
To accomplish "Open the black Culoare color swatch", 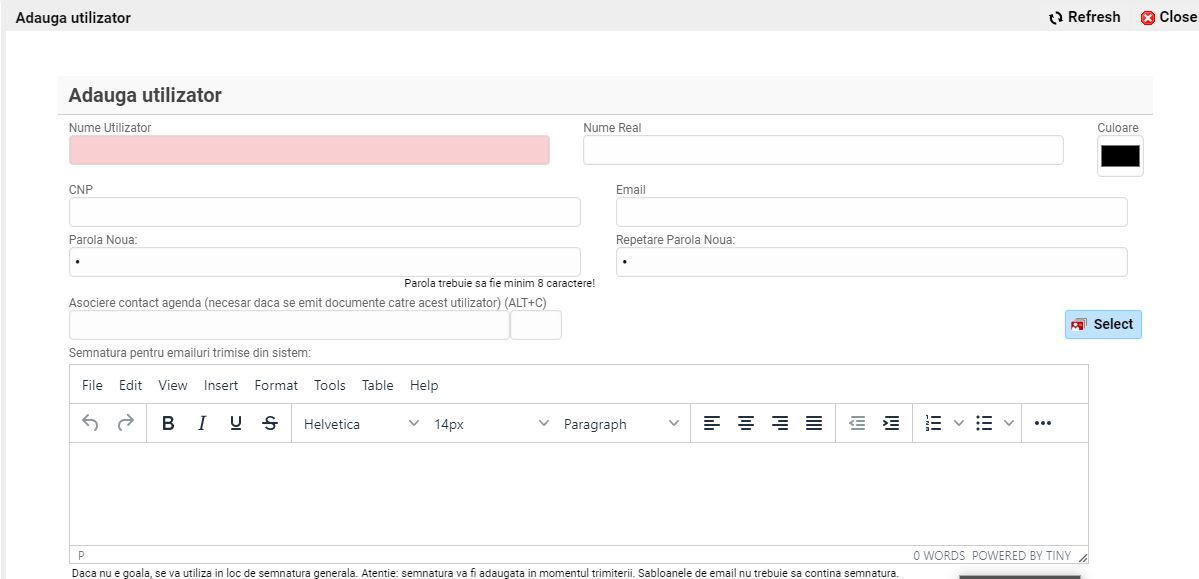I will coord(1120,156).
